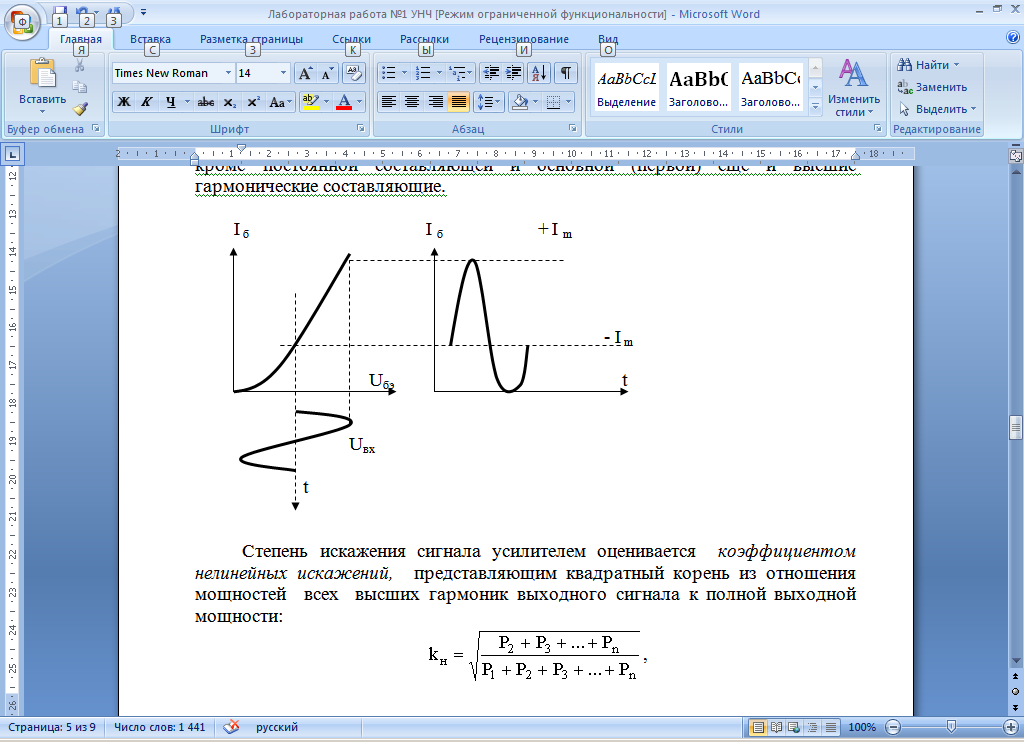Open Font dialog launcher (Шрифт)
The image size is (1024, 742).
tap(360, 129)
